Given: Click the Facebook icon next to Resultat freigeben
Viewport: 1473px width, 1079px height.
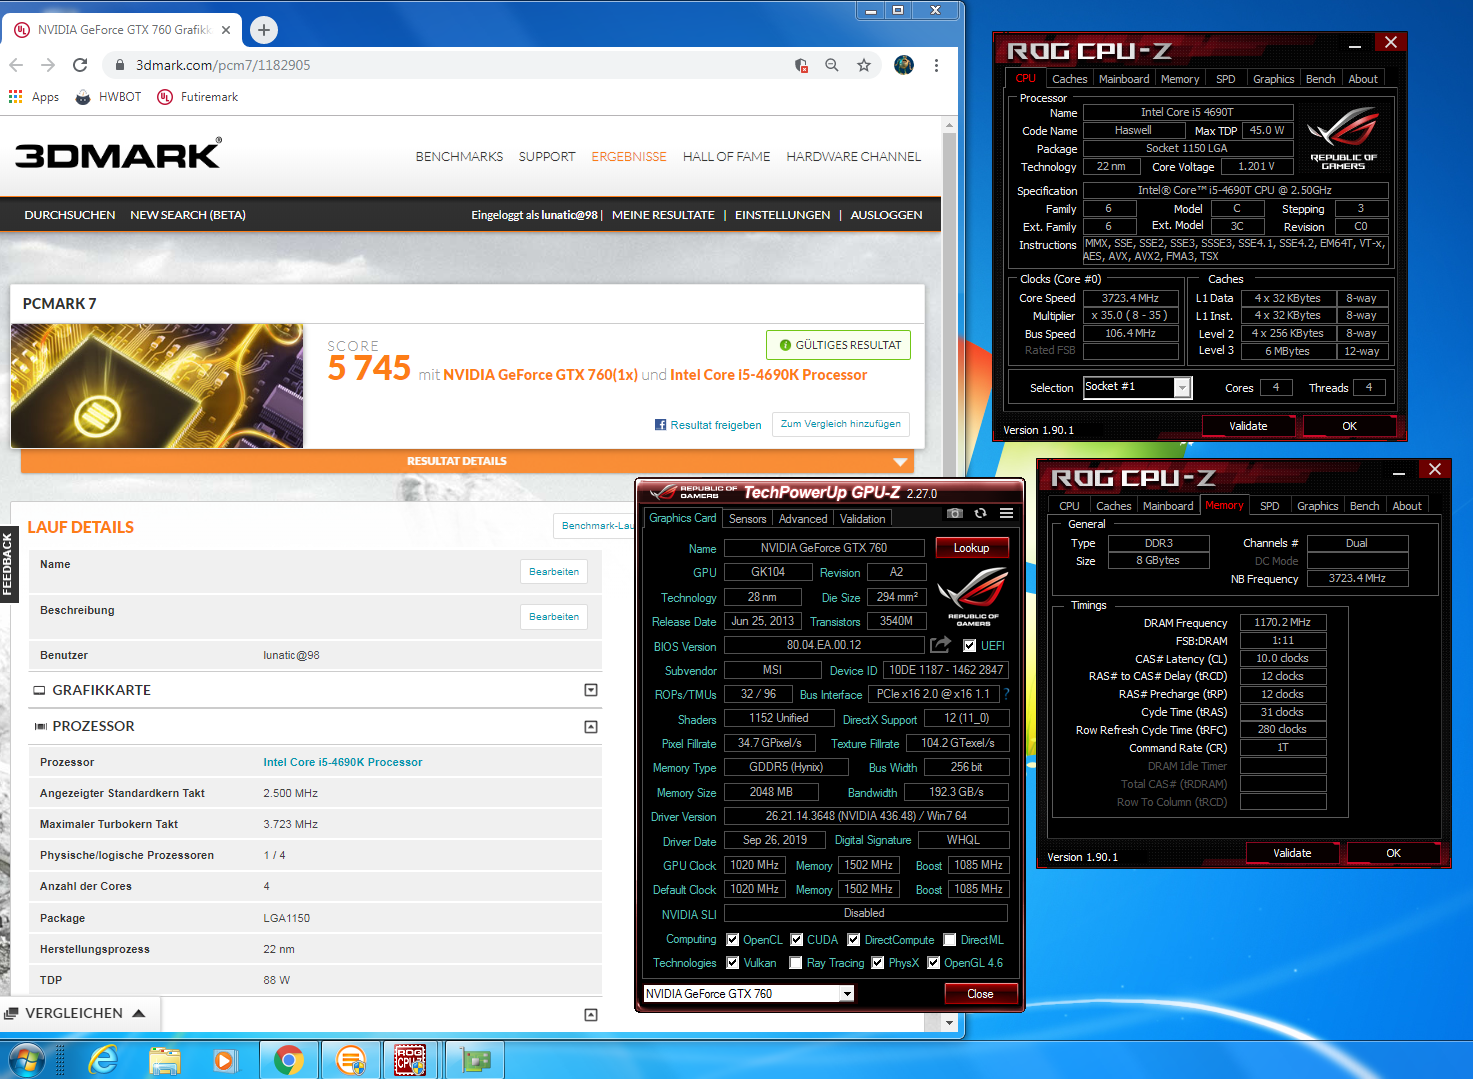Looking at the screenshot, I should 660,425.
